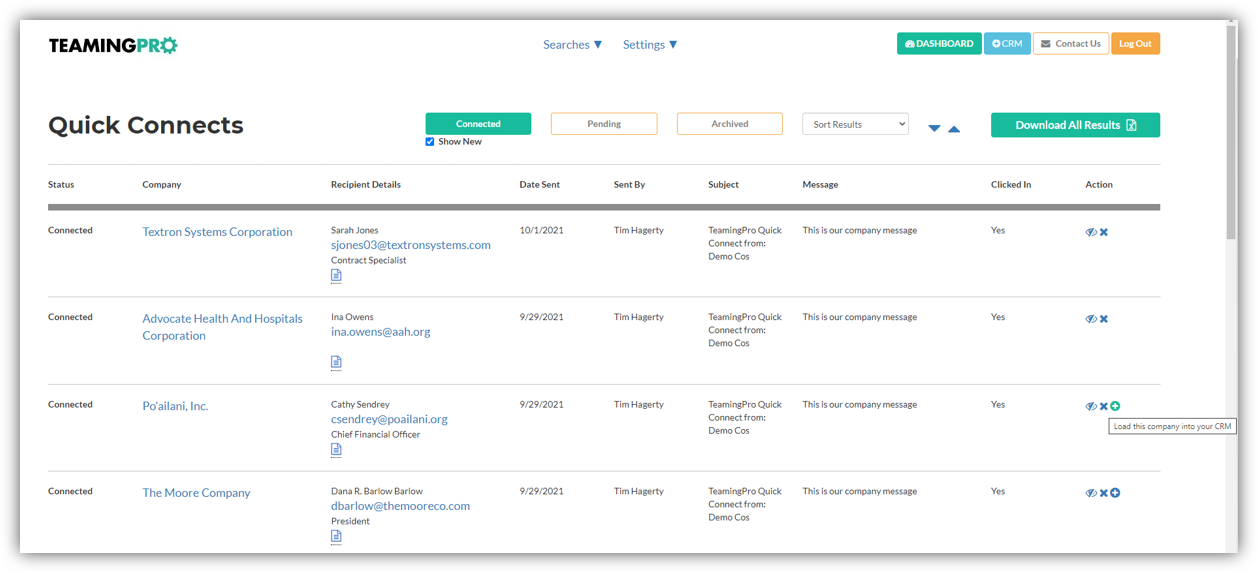Open document icon under Sarah Jones details
The image size is (1258, 573).
tap(336, 276)
